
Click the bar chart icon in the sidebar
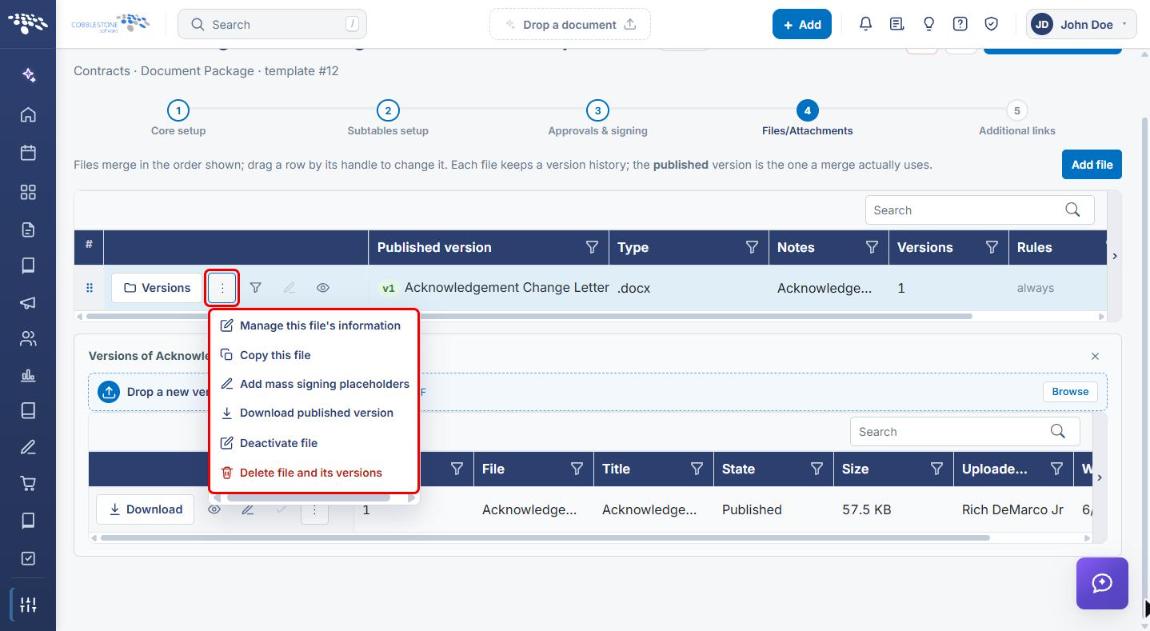[28, 376]
